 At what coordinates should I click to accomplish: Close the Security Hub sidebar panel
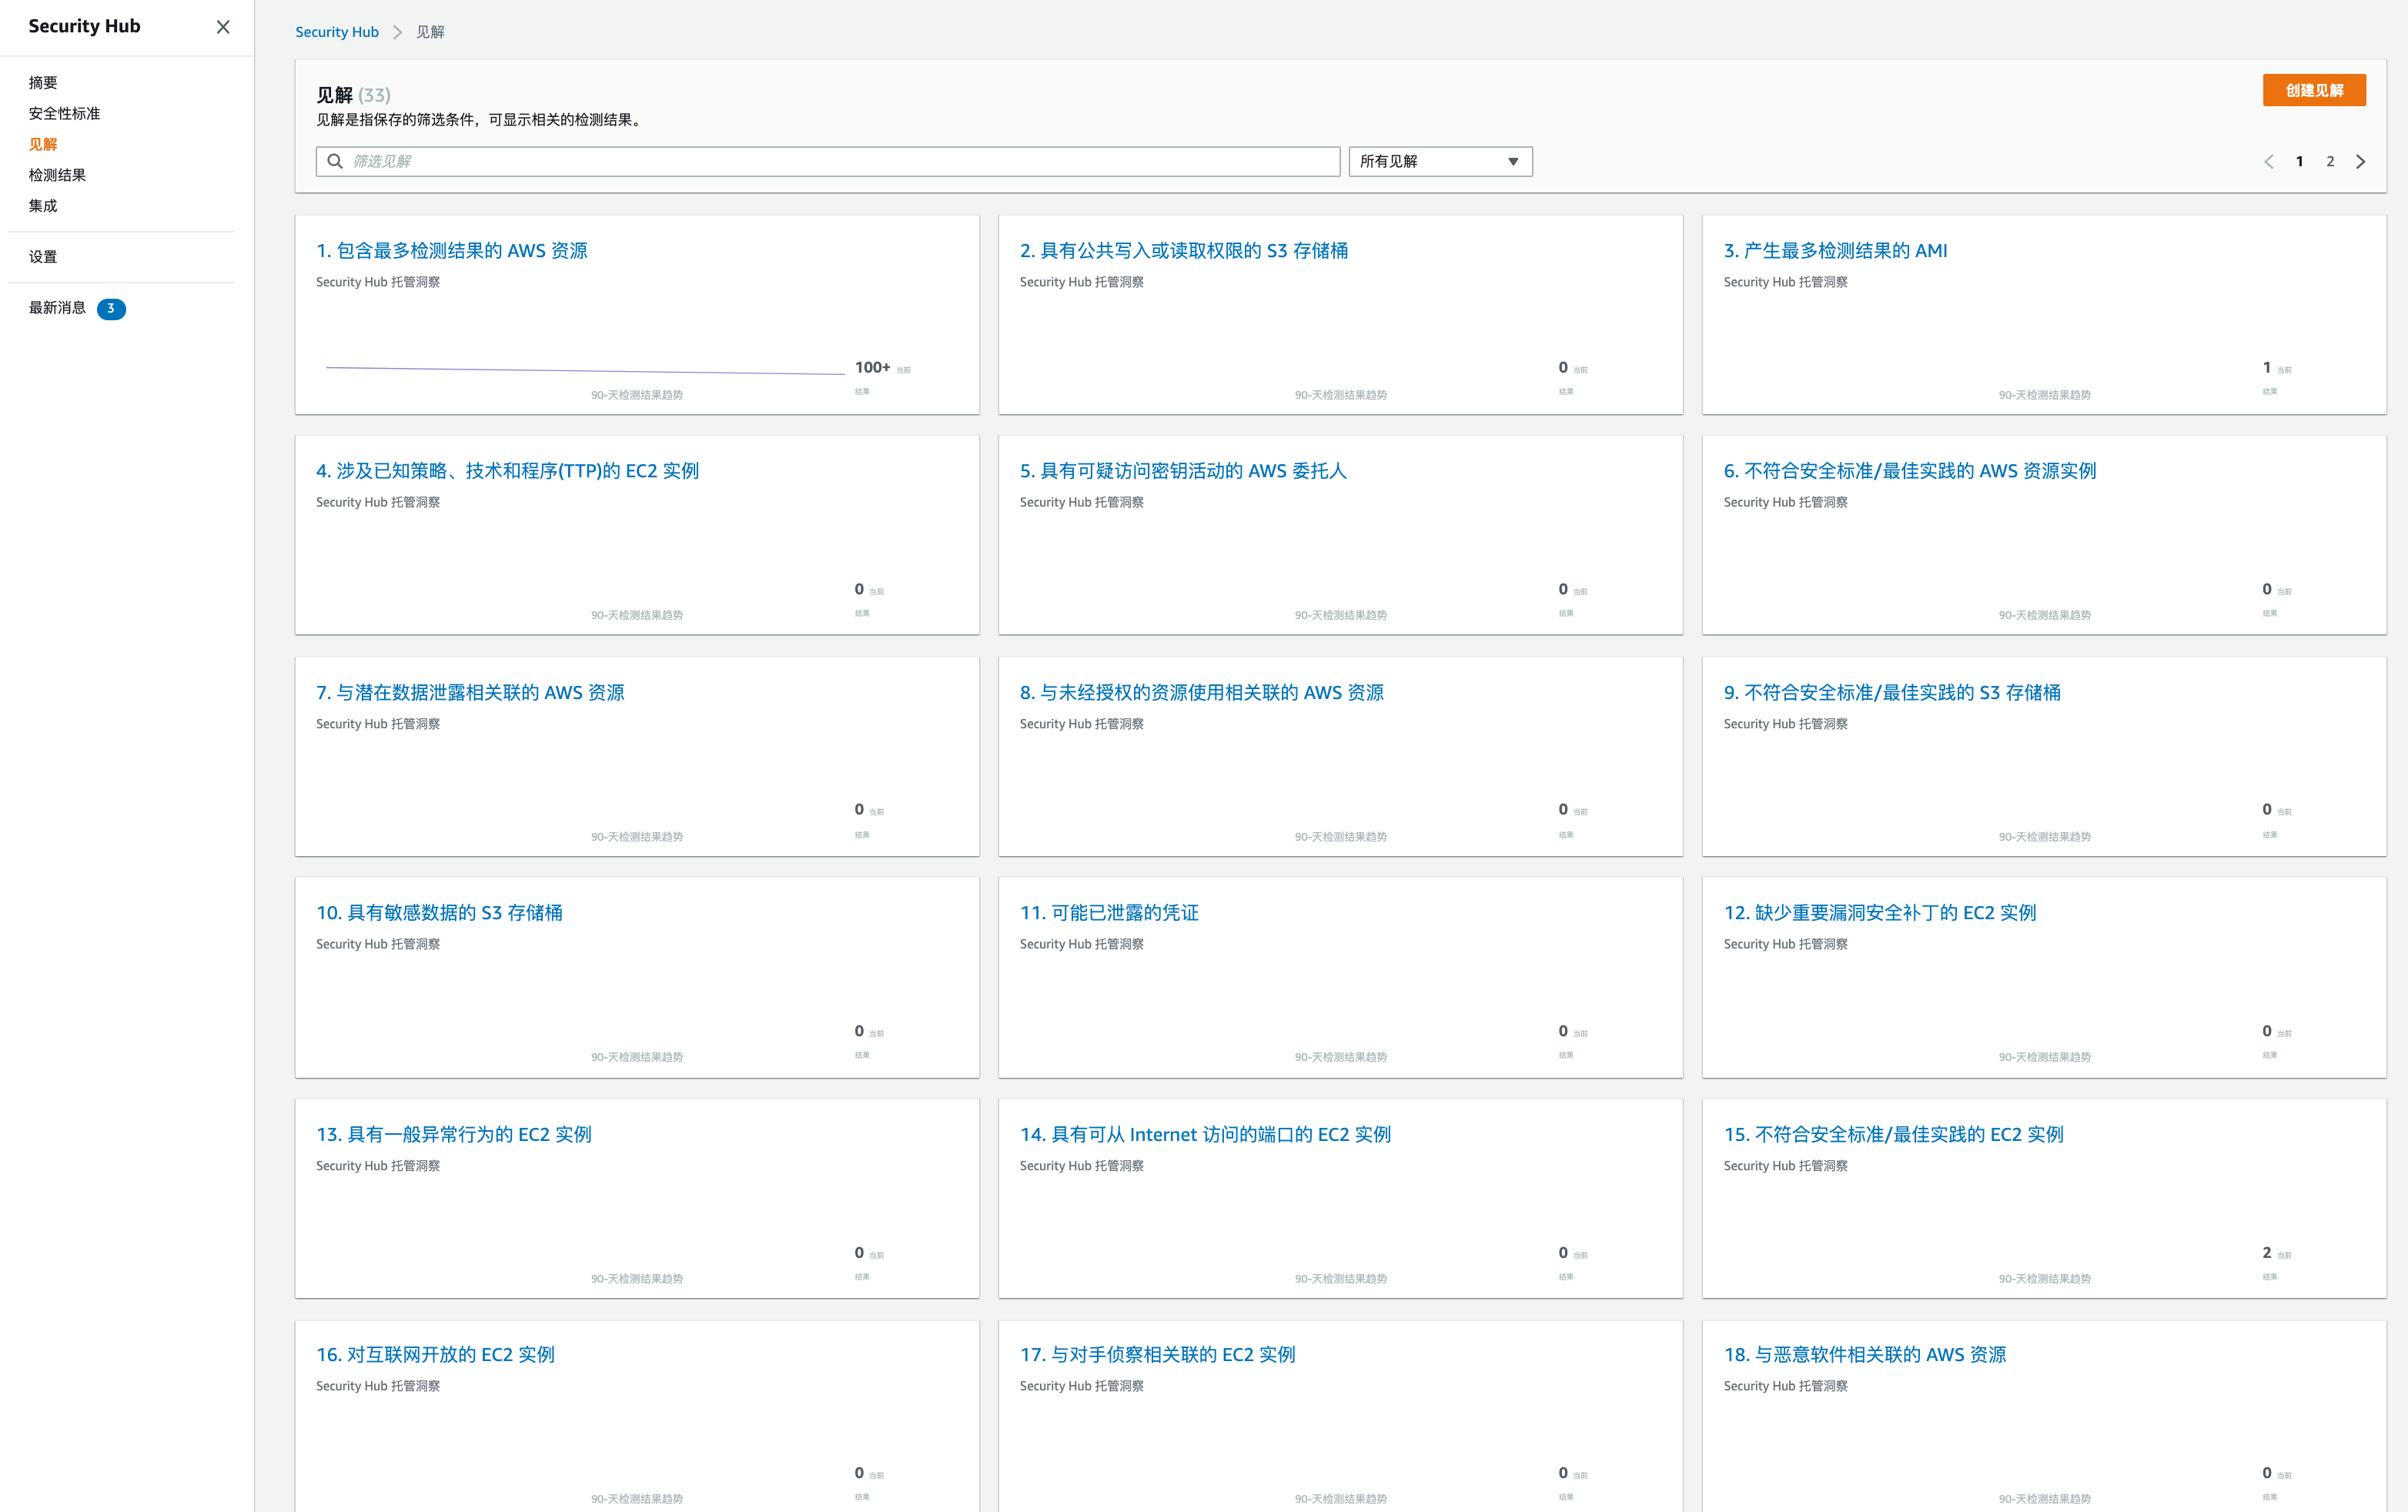[x=223, y=27]
